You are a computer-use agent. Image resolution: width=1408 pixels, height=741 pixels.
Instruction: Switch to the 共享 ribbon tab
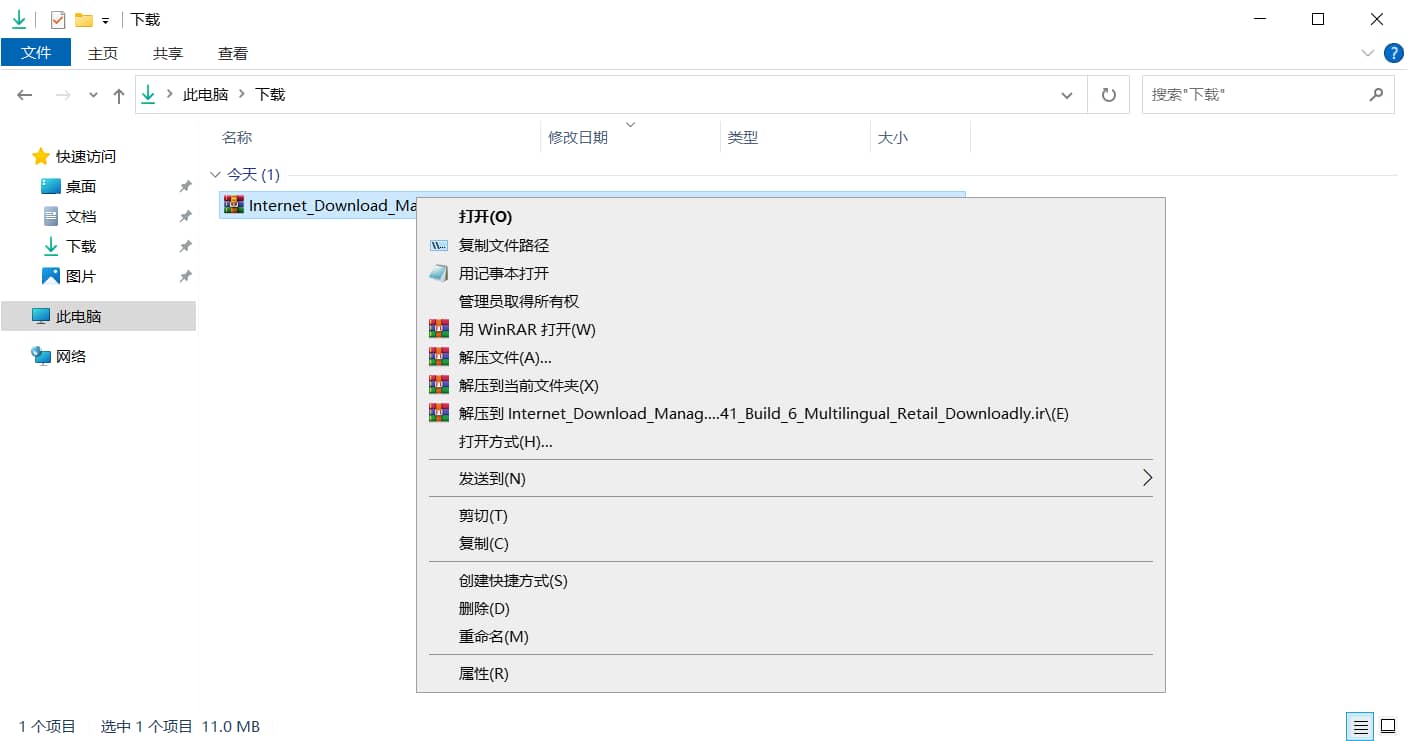coord(168,53)
